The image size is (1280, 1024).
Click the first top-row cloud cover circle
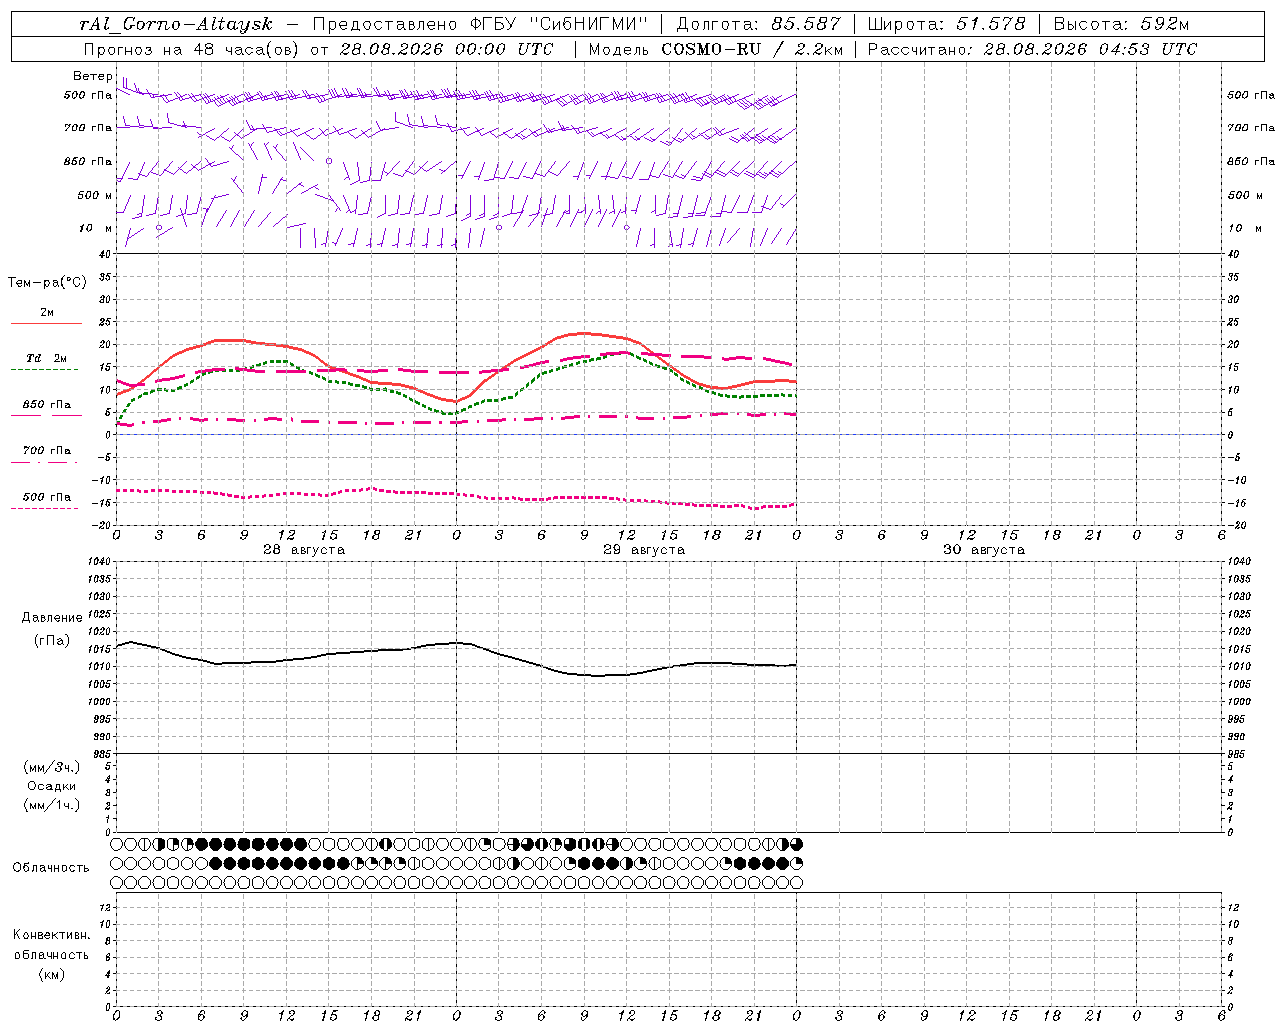click(x=117, y=845)
